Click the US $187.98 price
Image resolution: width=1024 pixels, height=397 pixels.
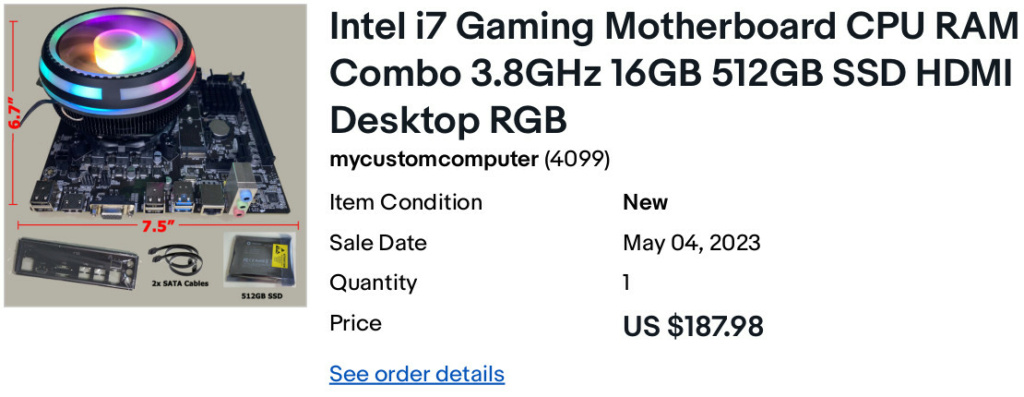coord(693,326)
